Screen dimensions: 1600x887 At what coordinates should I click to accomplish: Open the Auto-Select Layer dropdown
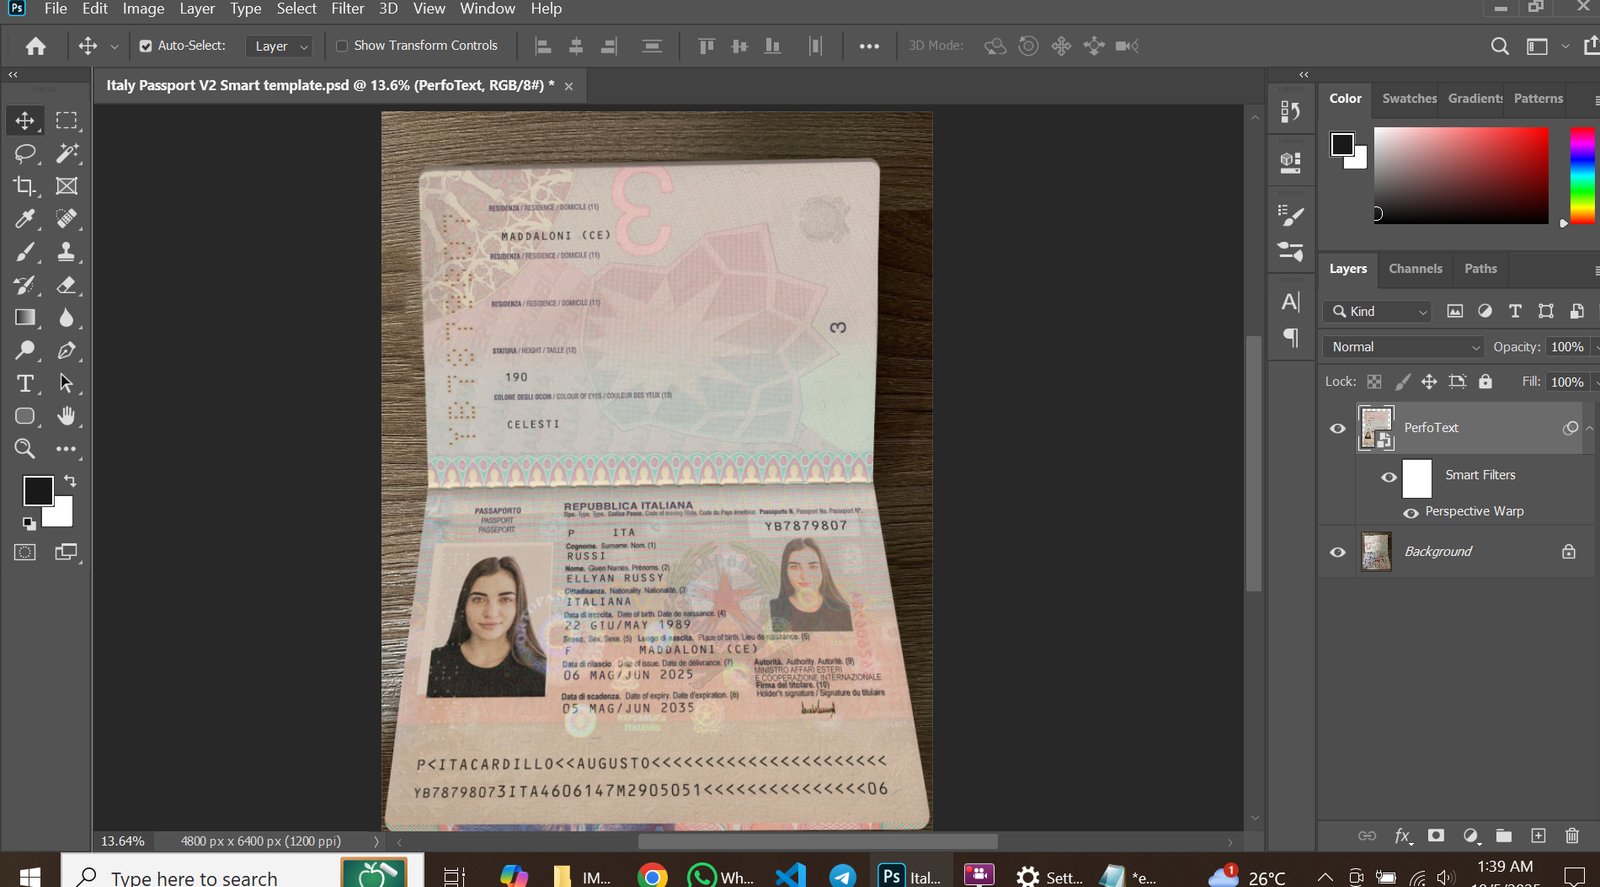tap(281, 46)
